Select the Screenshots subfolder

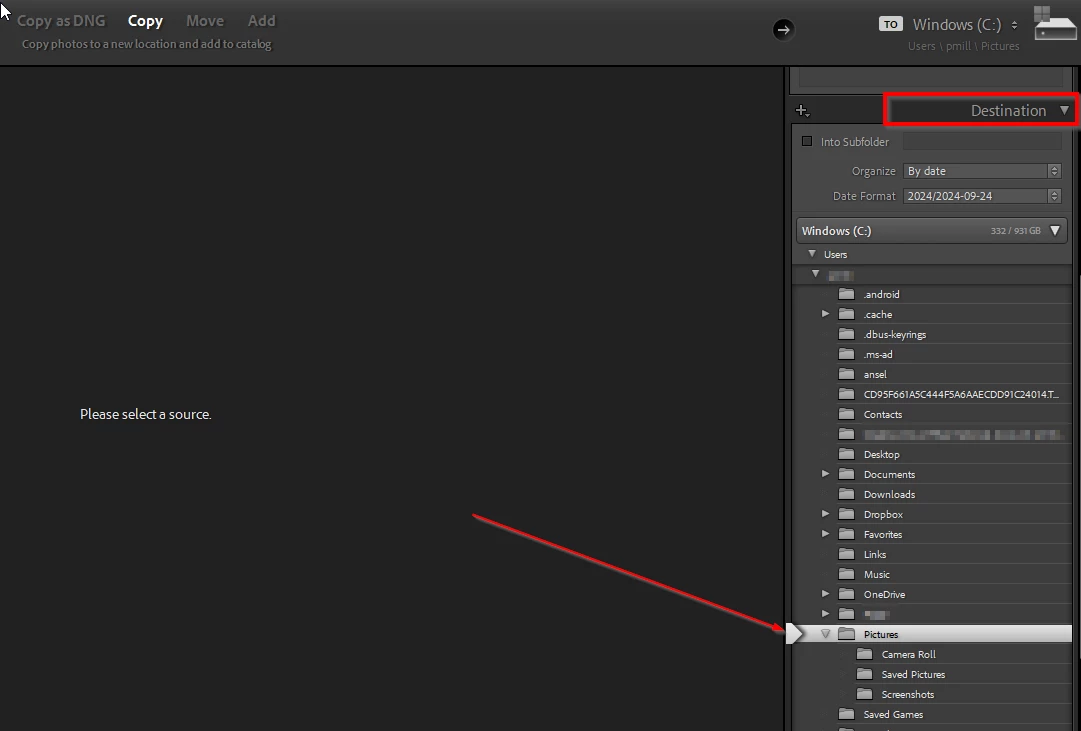[x=908, y=694]
